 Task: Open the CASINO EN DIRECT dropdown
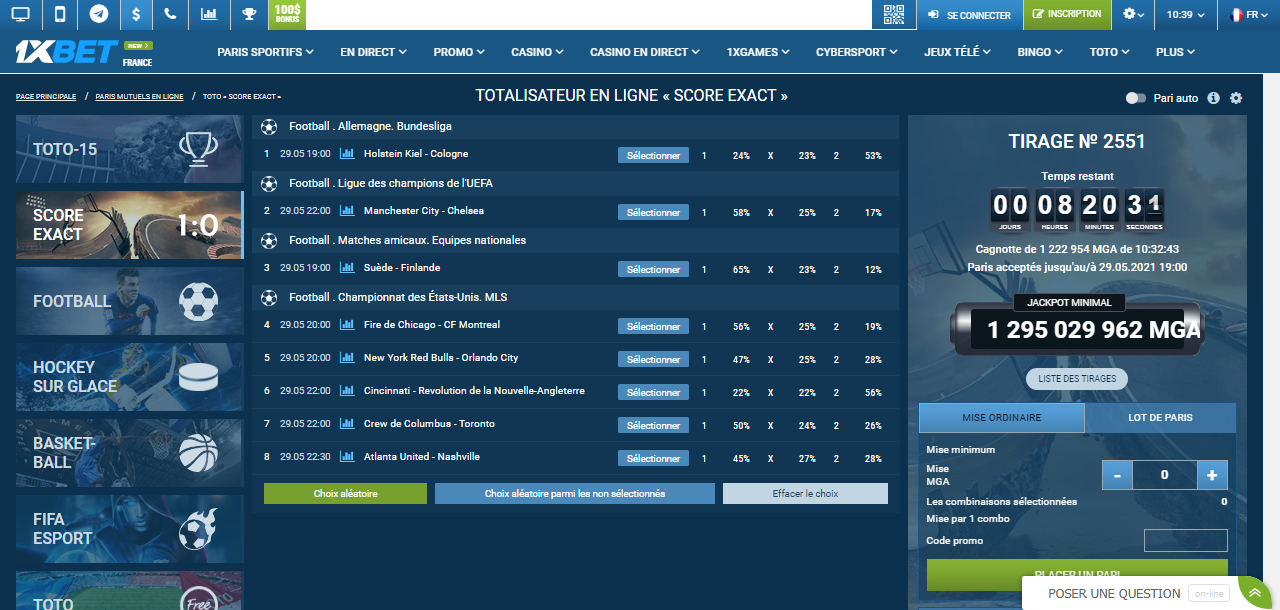645,52
